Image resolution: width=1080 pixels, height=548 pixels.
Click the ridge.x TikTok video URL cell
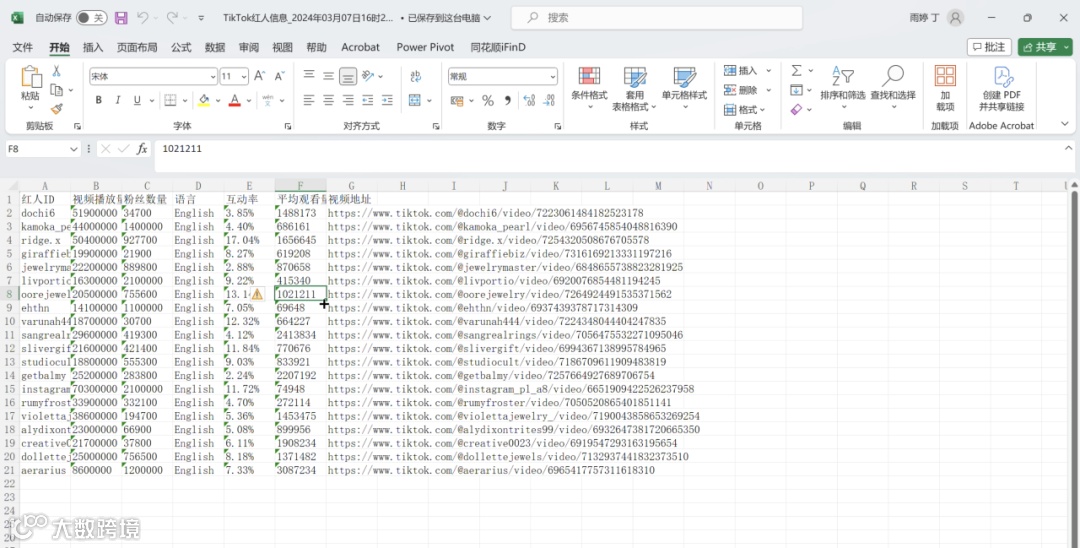488,240
